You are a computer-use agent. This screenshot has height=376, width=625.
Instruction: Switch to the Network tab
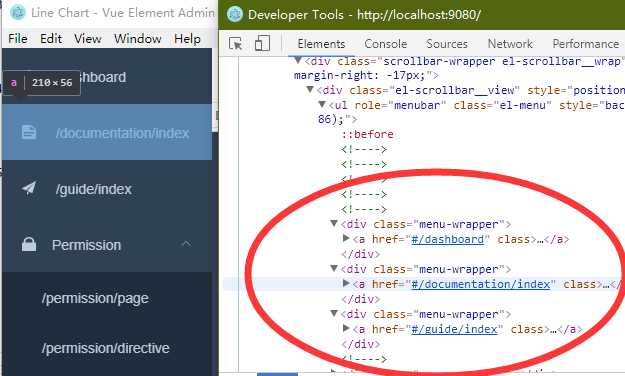click(x=510, y=43)
